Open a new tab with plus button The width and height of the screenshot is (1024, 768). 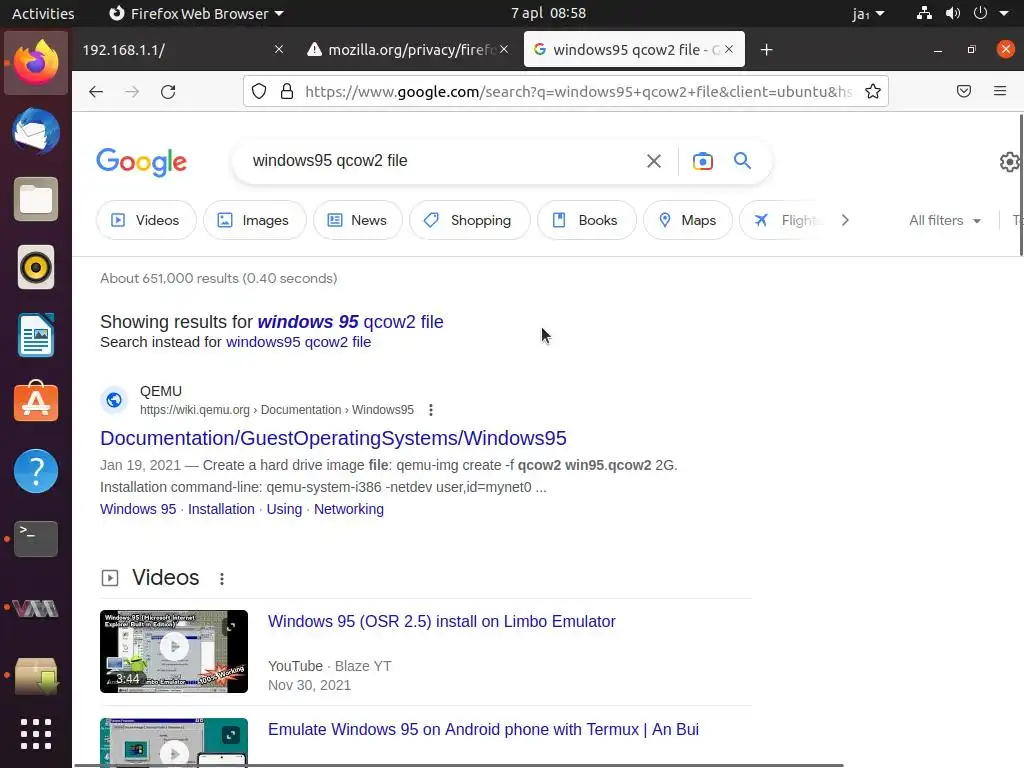coord(766,50)
